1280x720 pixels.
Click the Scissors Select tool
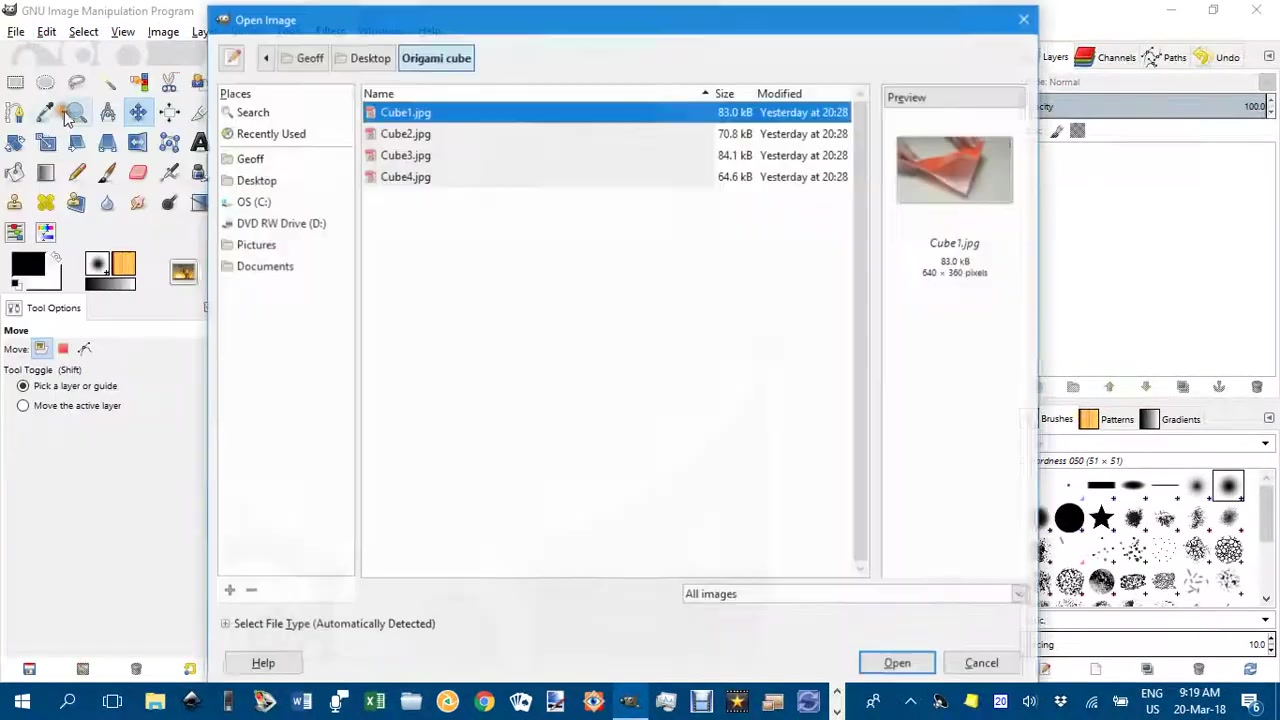(x=169, y=83)
